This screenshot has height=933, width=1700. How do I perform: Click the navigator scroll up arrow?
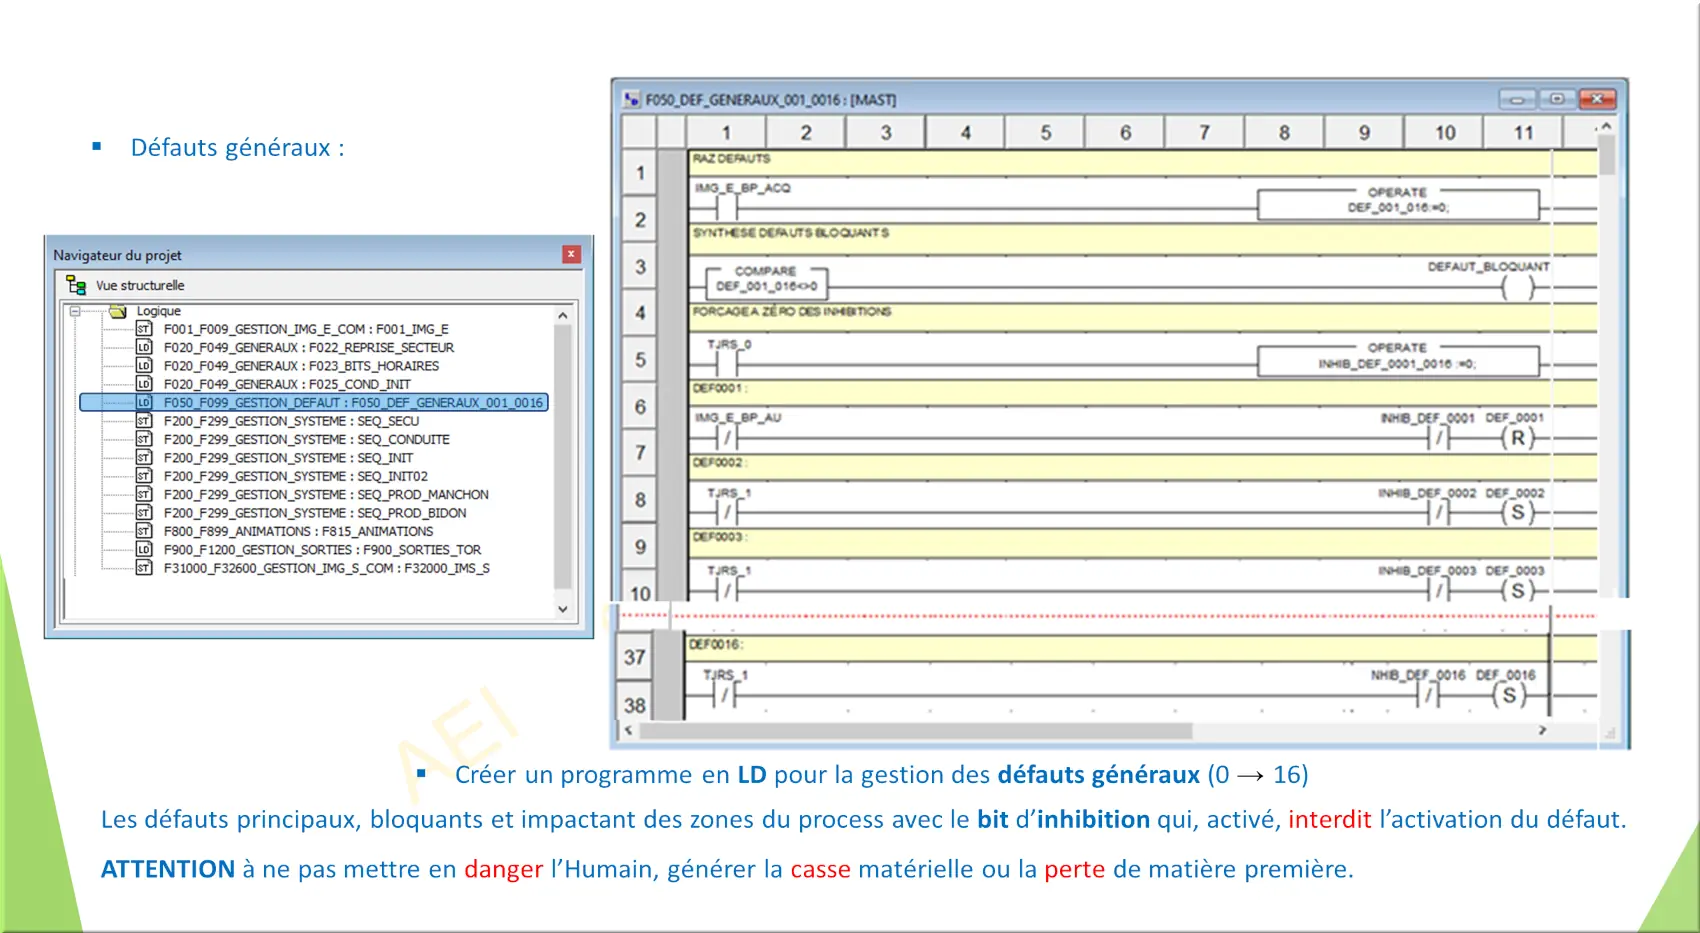[x=563, y=315]
